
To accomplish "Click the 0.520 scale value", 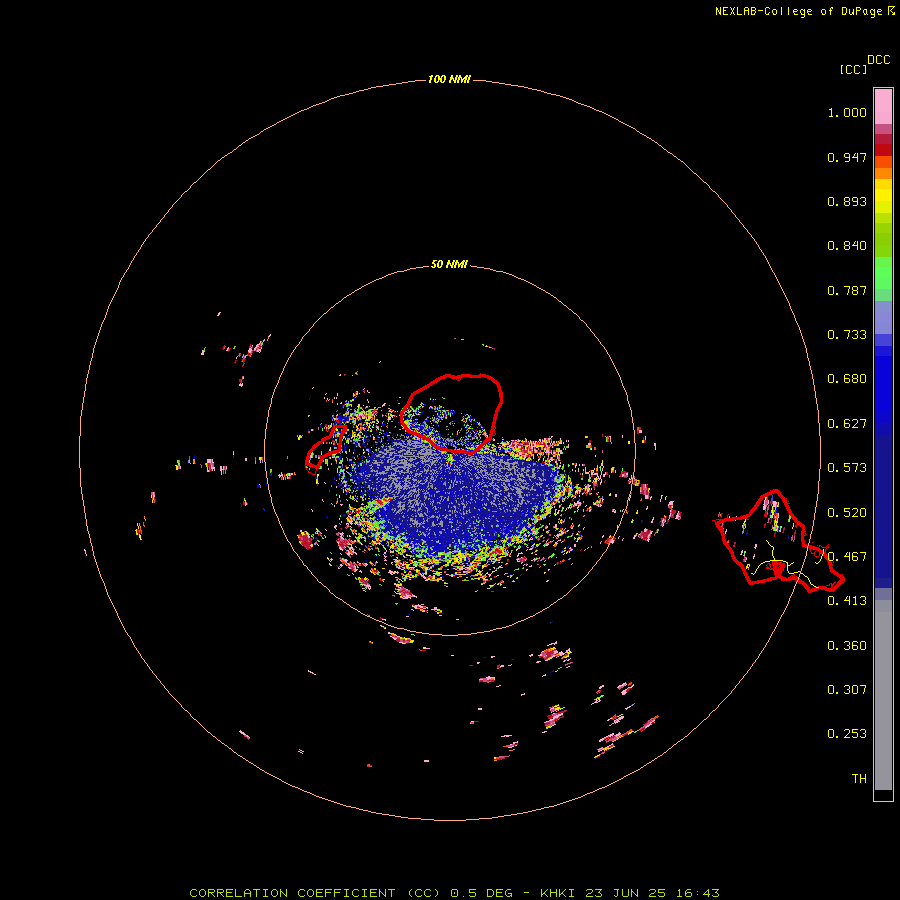I will tap(847, 513).
